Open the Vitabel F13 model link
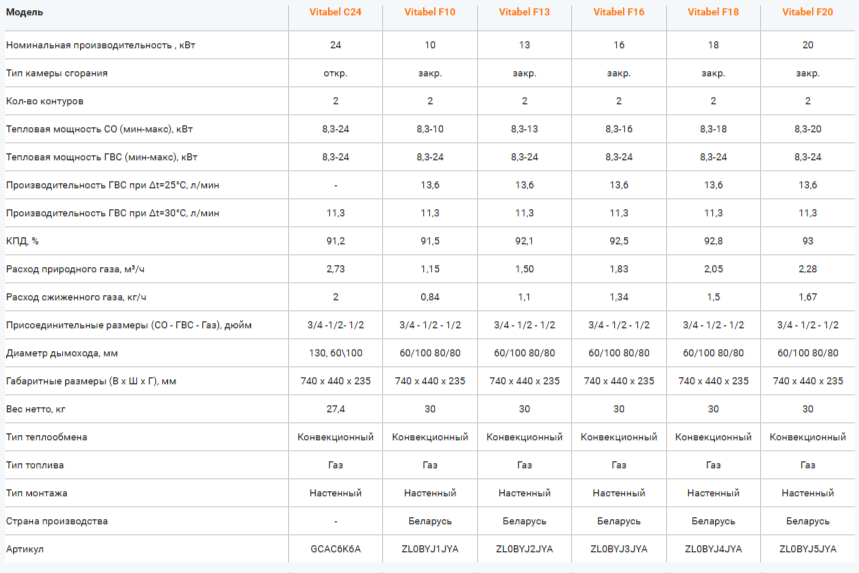 pyautogui.click(x=524, y=12)
